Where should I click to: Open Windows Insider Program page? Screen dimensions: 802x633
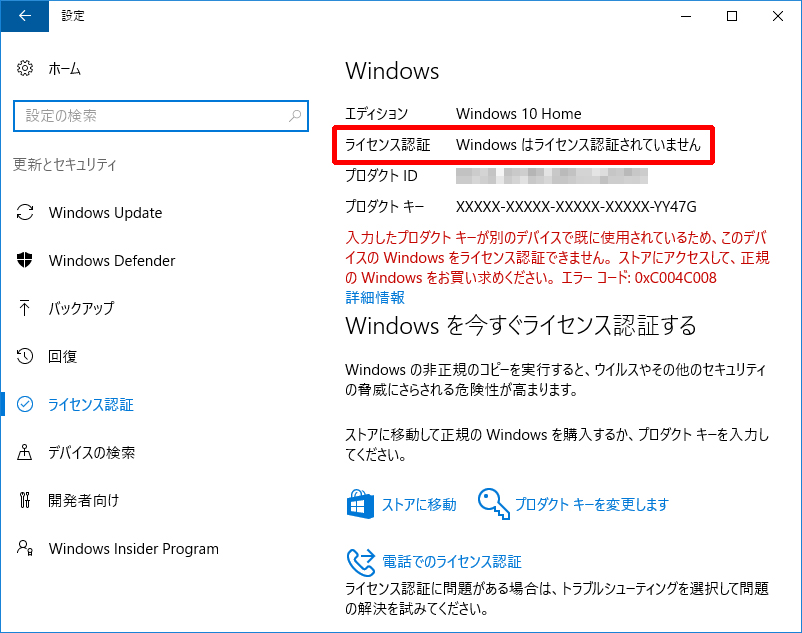click(x=133, y=549)
